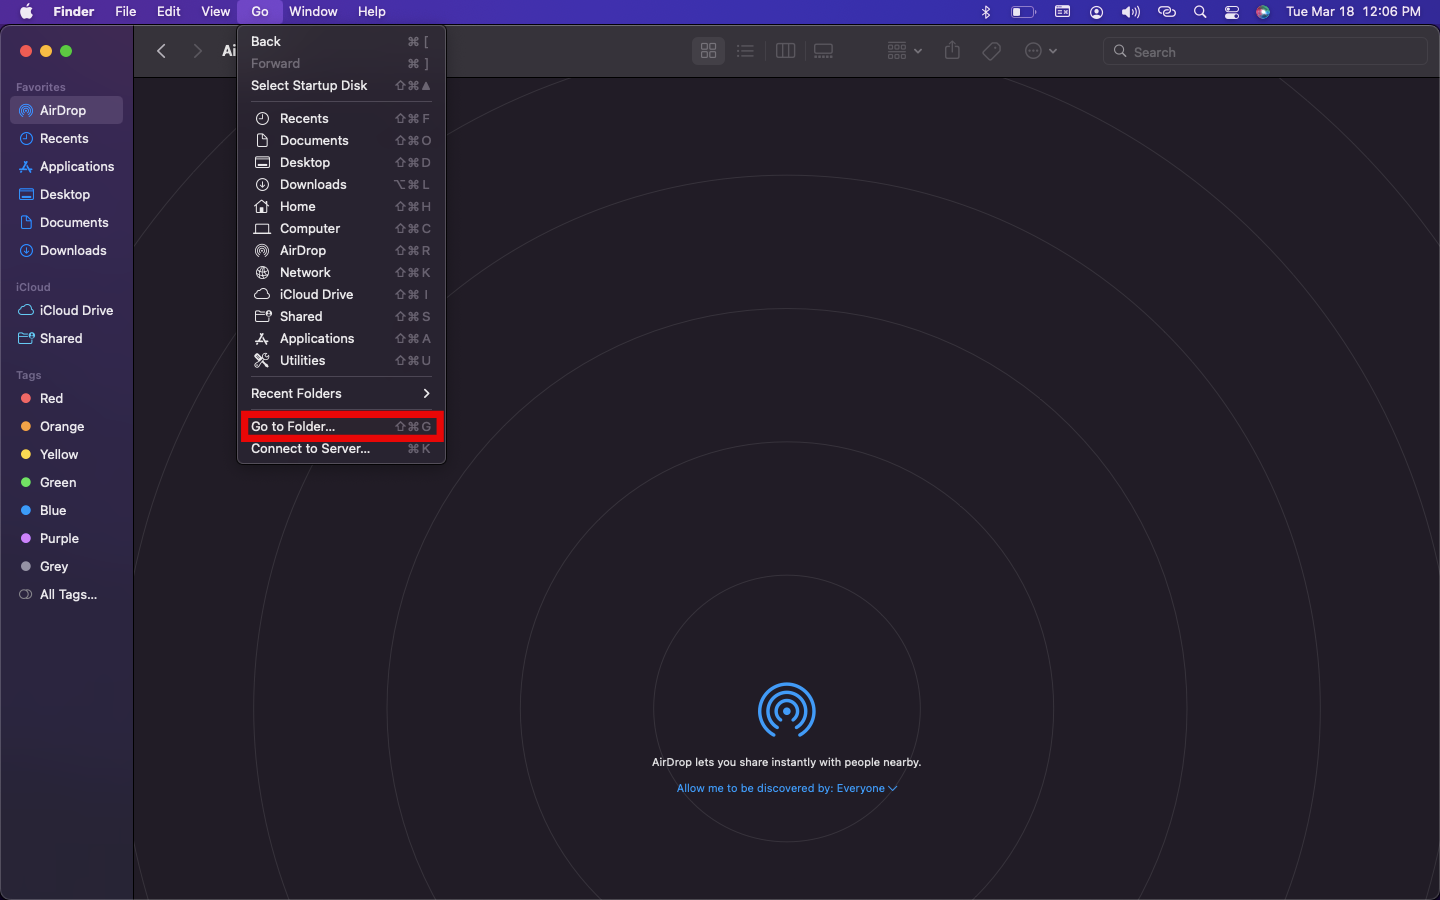Choose AirDrop from the Go menu

[341, 250]
